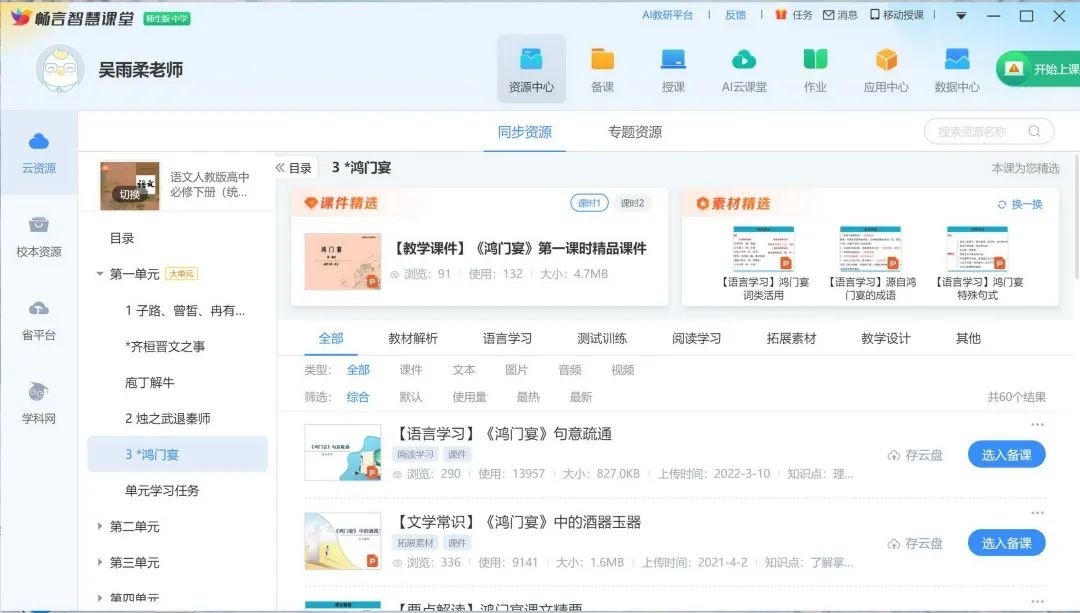1080x613 pixels.
Task: Select the 教材解析 category tab
Action: tap(413, 338)
